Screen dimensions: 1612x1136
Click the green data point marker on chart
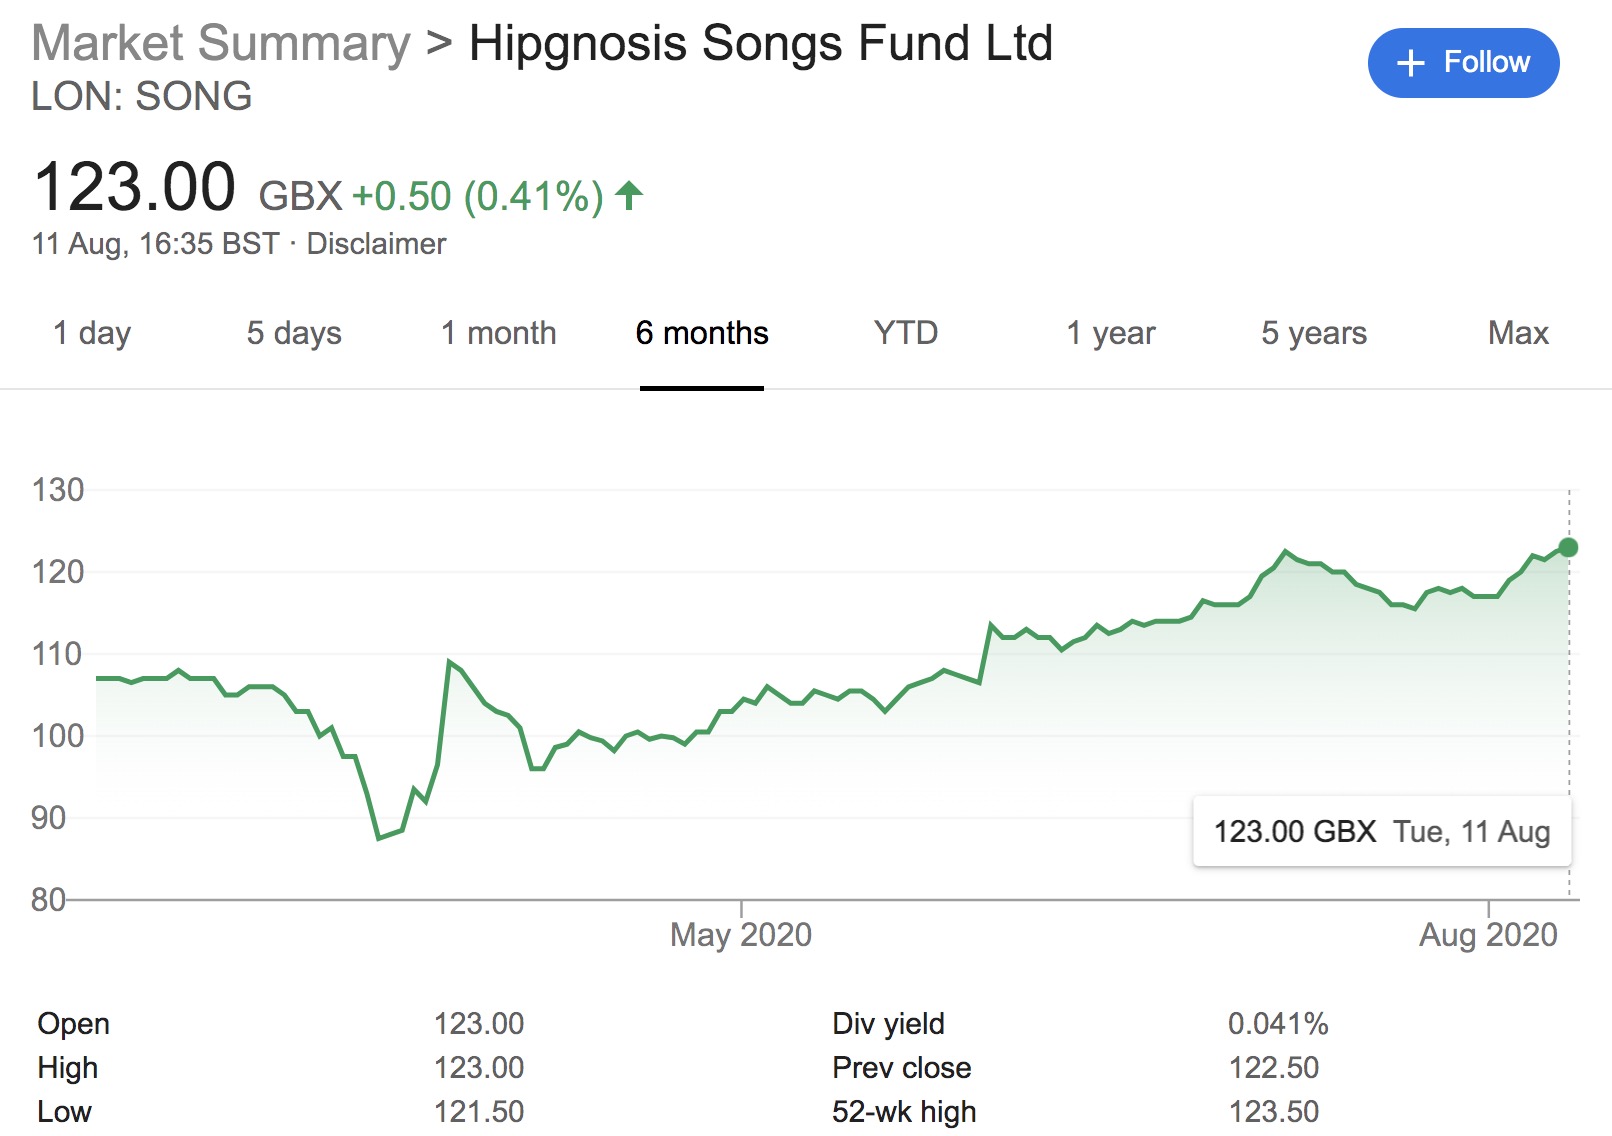1568,547
